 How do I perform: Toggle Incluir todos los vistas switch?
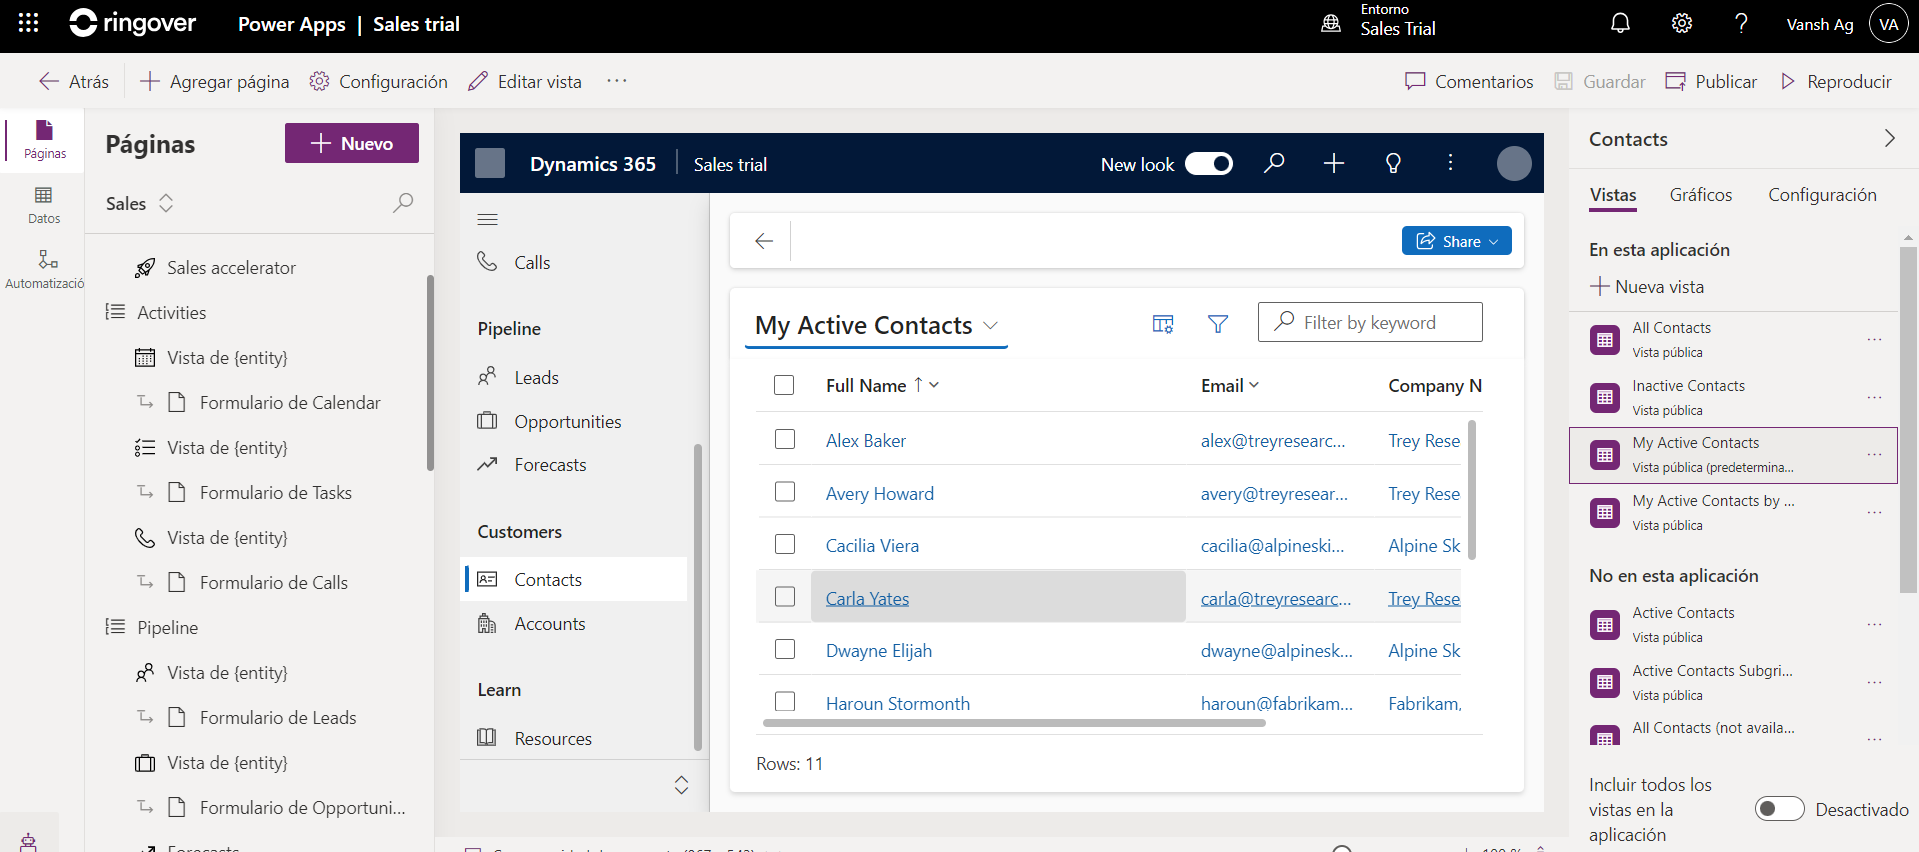pyautogui.click(x=1780, y=809)
